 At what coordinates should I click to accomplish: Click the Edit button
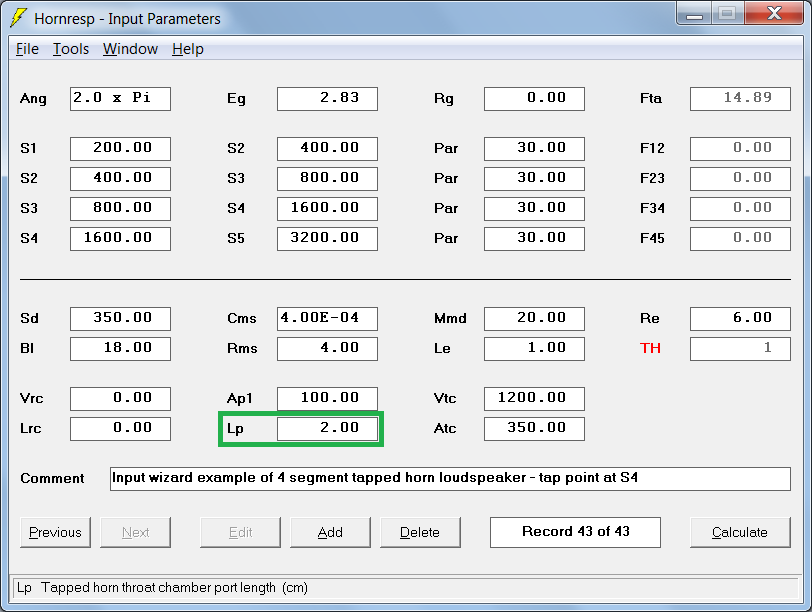pos(240,532)
